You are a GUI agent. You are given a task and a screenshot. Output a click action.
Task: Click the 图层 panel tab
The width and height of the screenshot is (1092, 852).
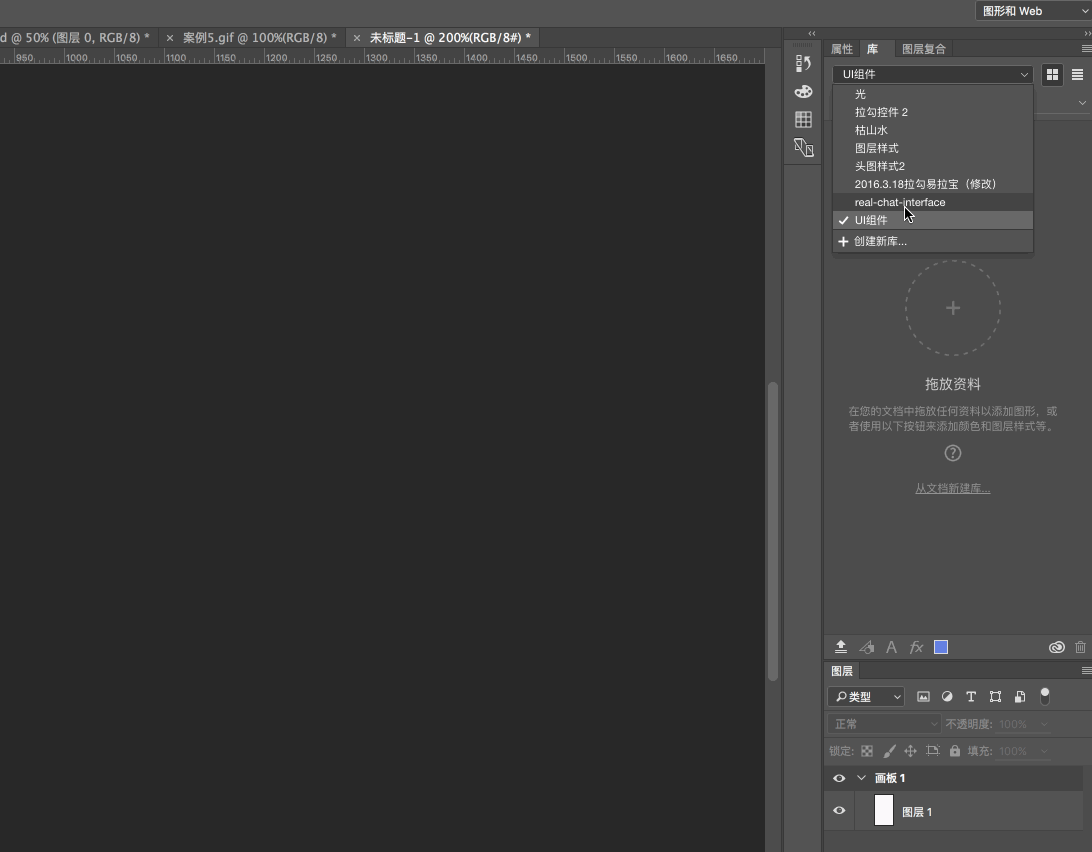click(x=842, y=671)
